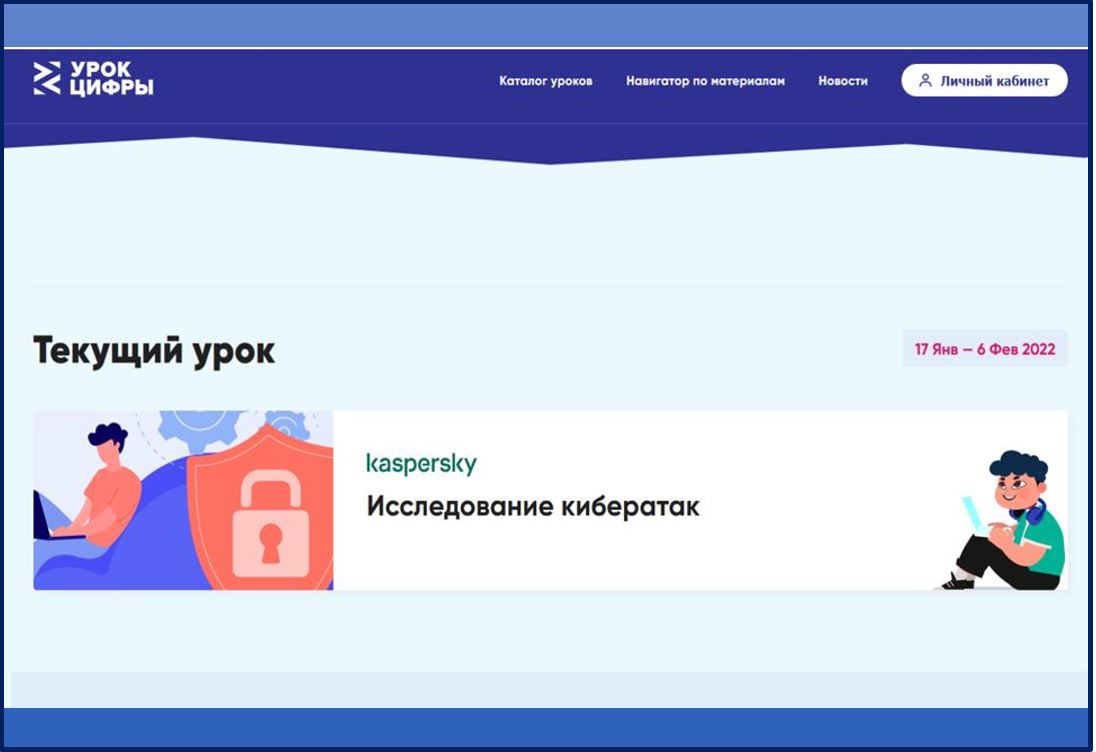This screenshot has height=752, width=1096.
Task: Click the shield and lock lesson thumbnail
Action: (183, 500)
